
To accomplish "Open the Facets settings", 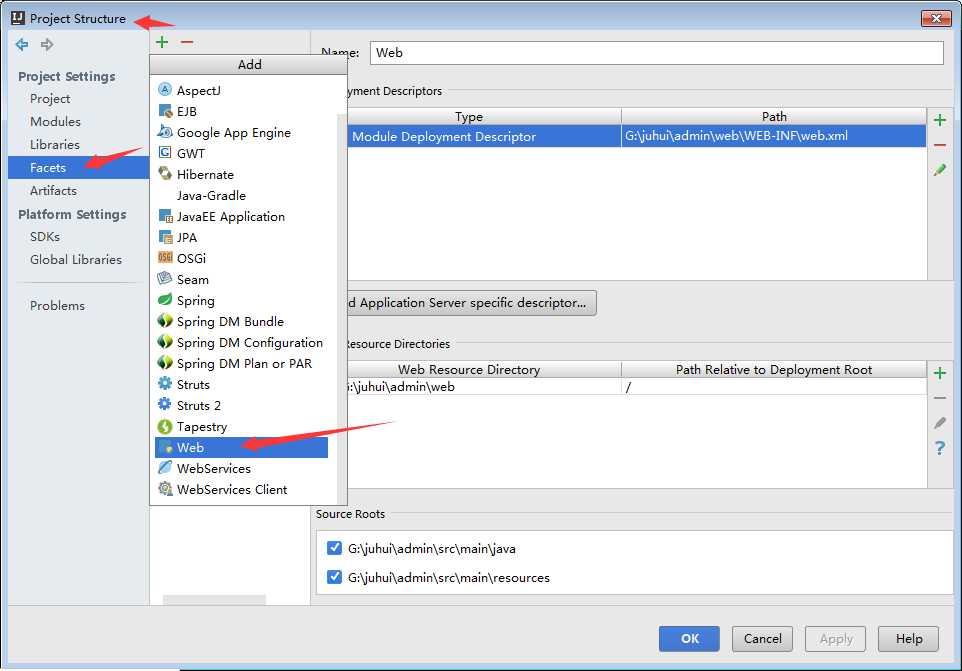I will (79, 167).
